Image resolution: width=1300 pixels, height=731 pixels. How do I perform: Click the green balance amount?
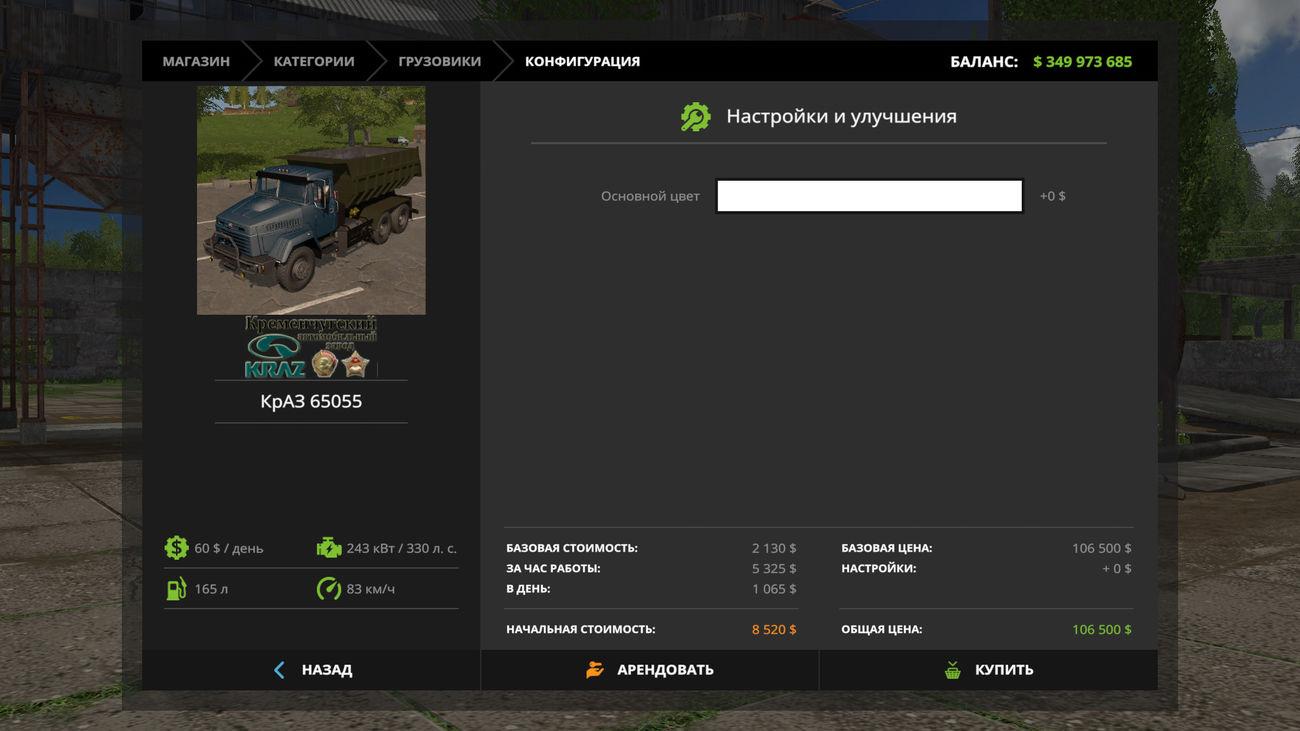coord(1082,62)
